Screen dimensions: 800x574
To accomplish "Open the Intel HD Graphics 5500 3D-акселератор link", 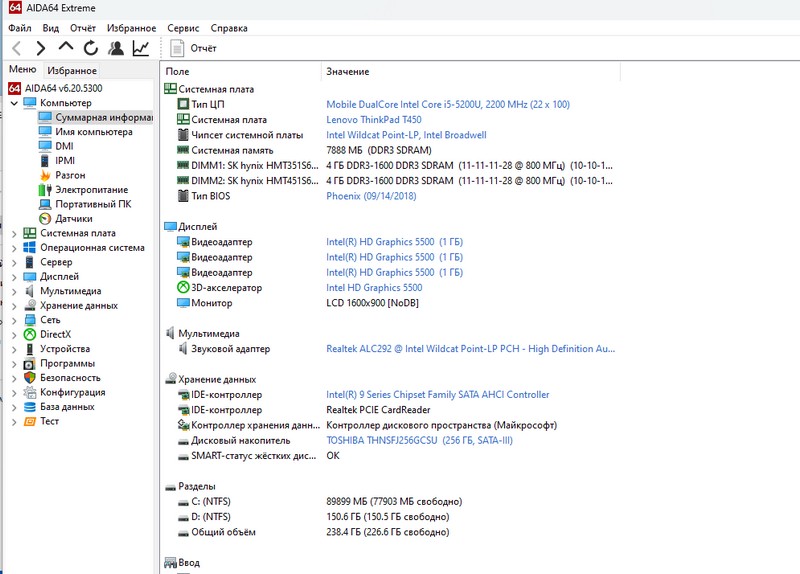I will 374,288.
